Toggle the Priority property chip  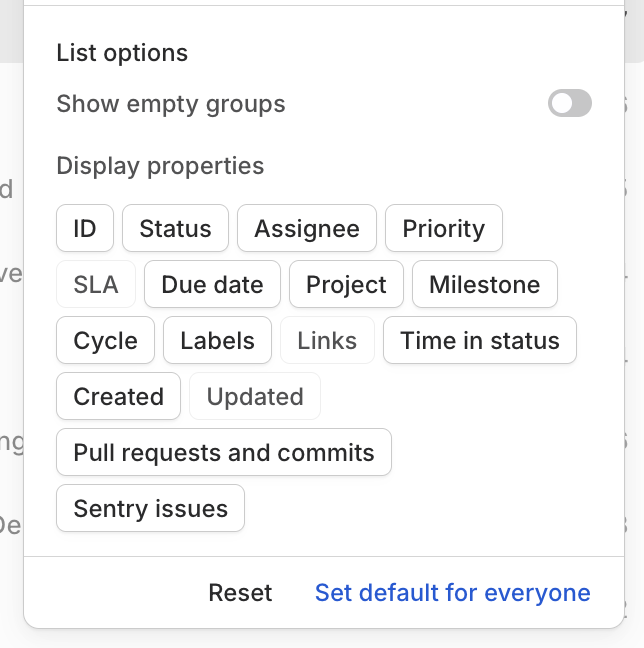[444, 228]
